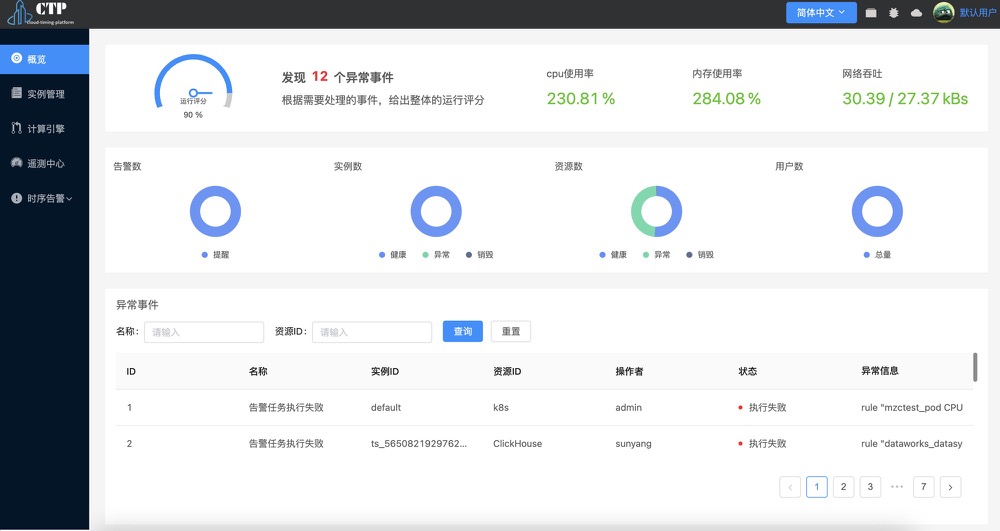This screenshot has width=1000, height=531.
Task: Click the k8s resource cell
Action: click(x=501, y=407)
